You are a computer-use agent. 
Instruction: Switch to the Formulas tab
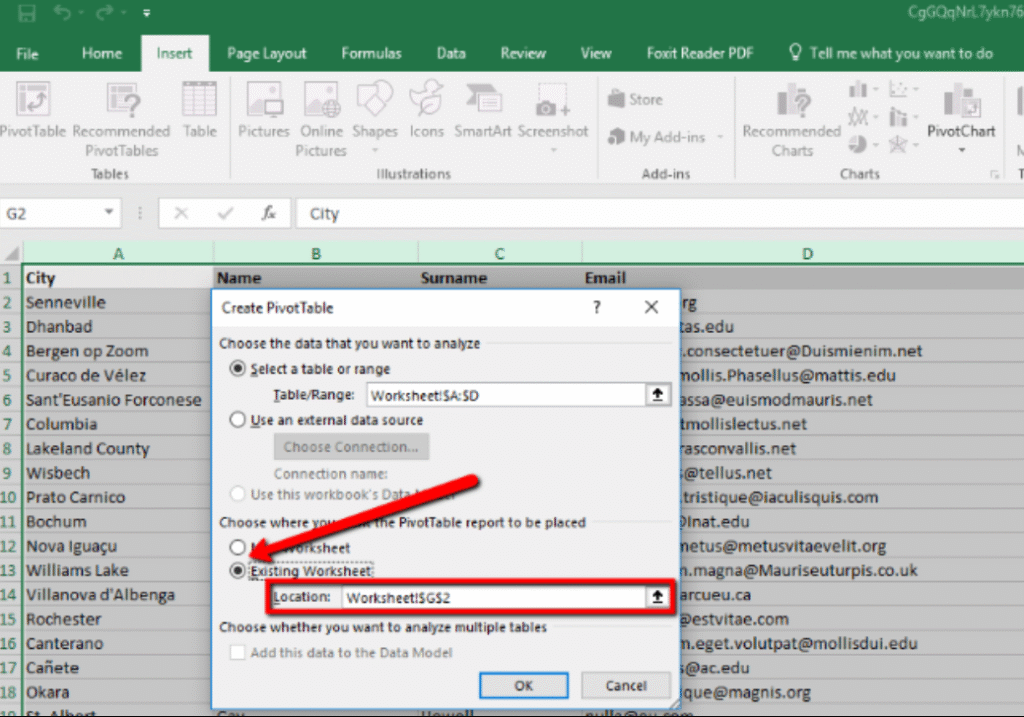click(x=371, y=54)
